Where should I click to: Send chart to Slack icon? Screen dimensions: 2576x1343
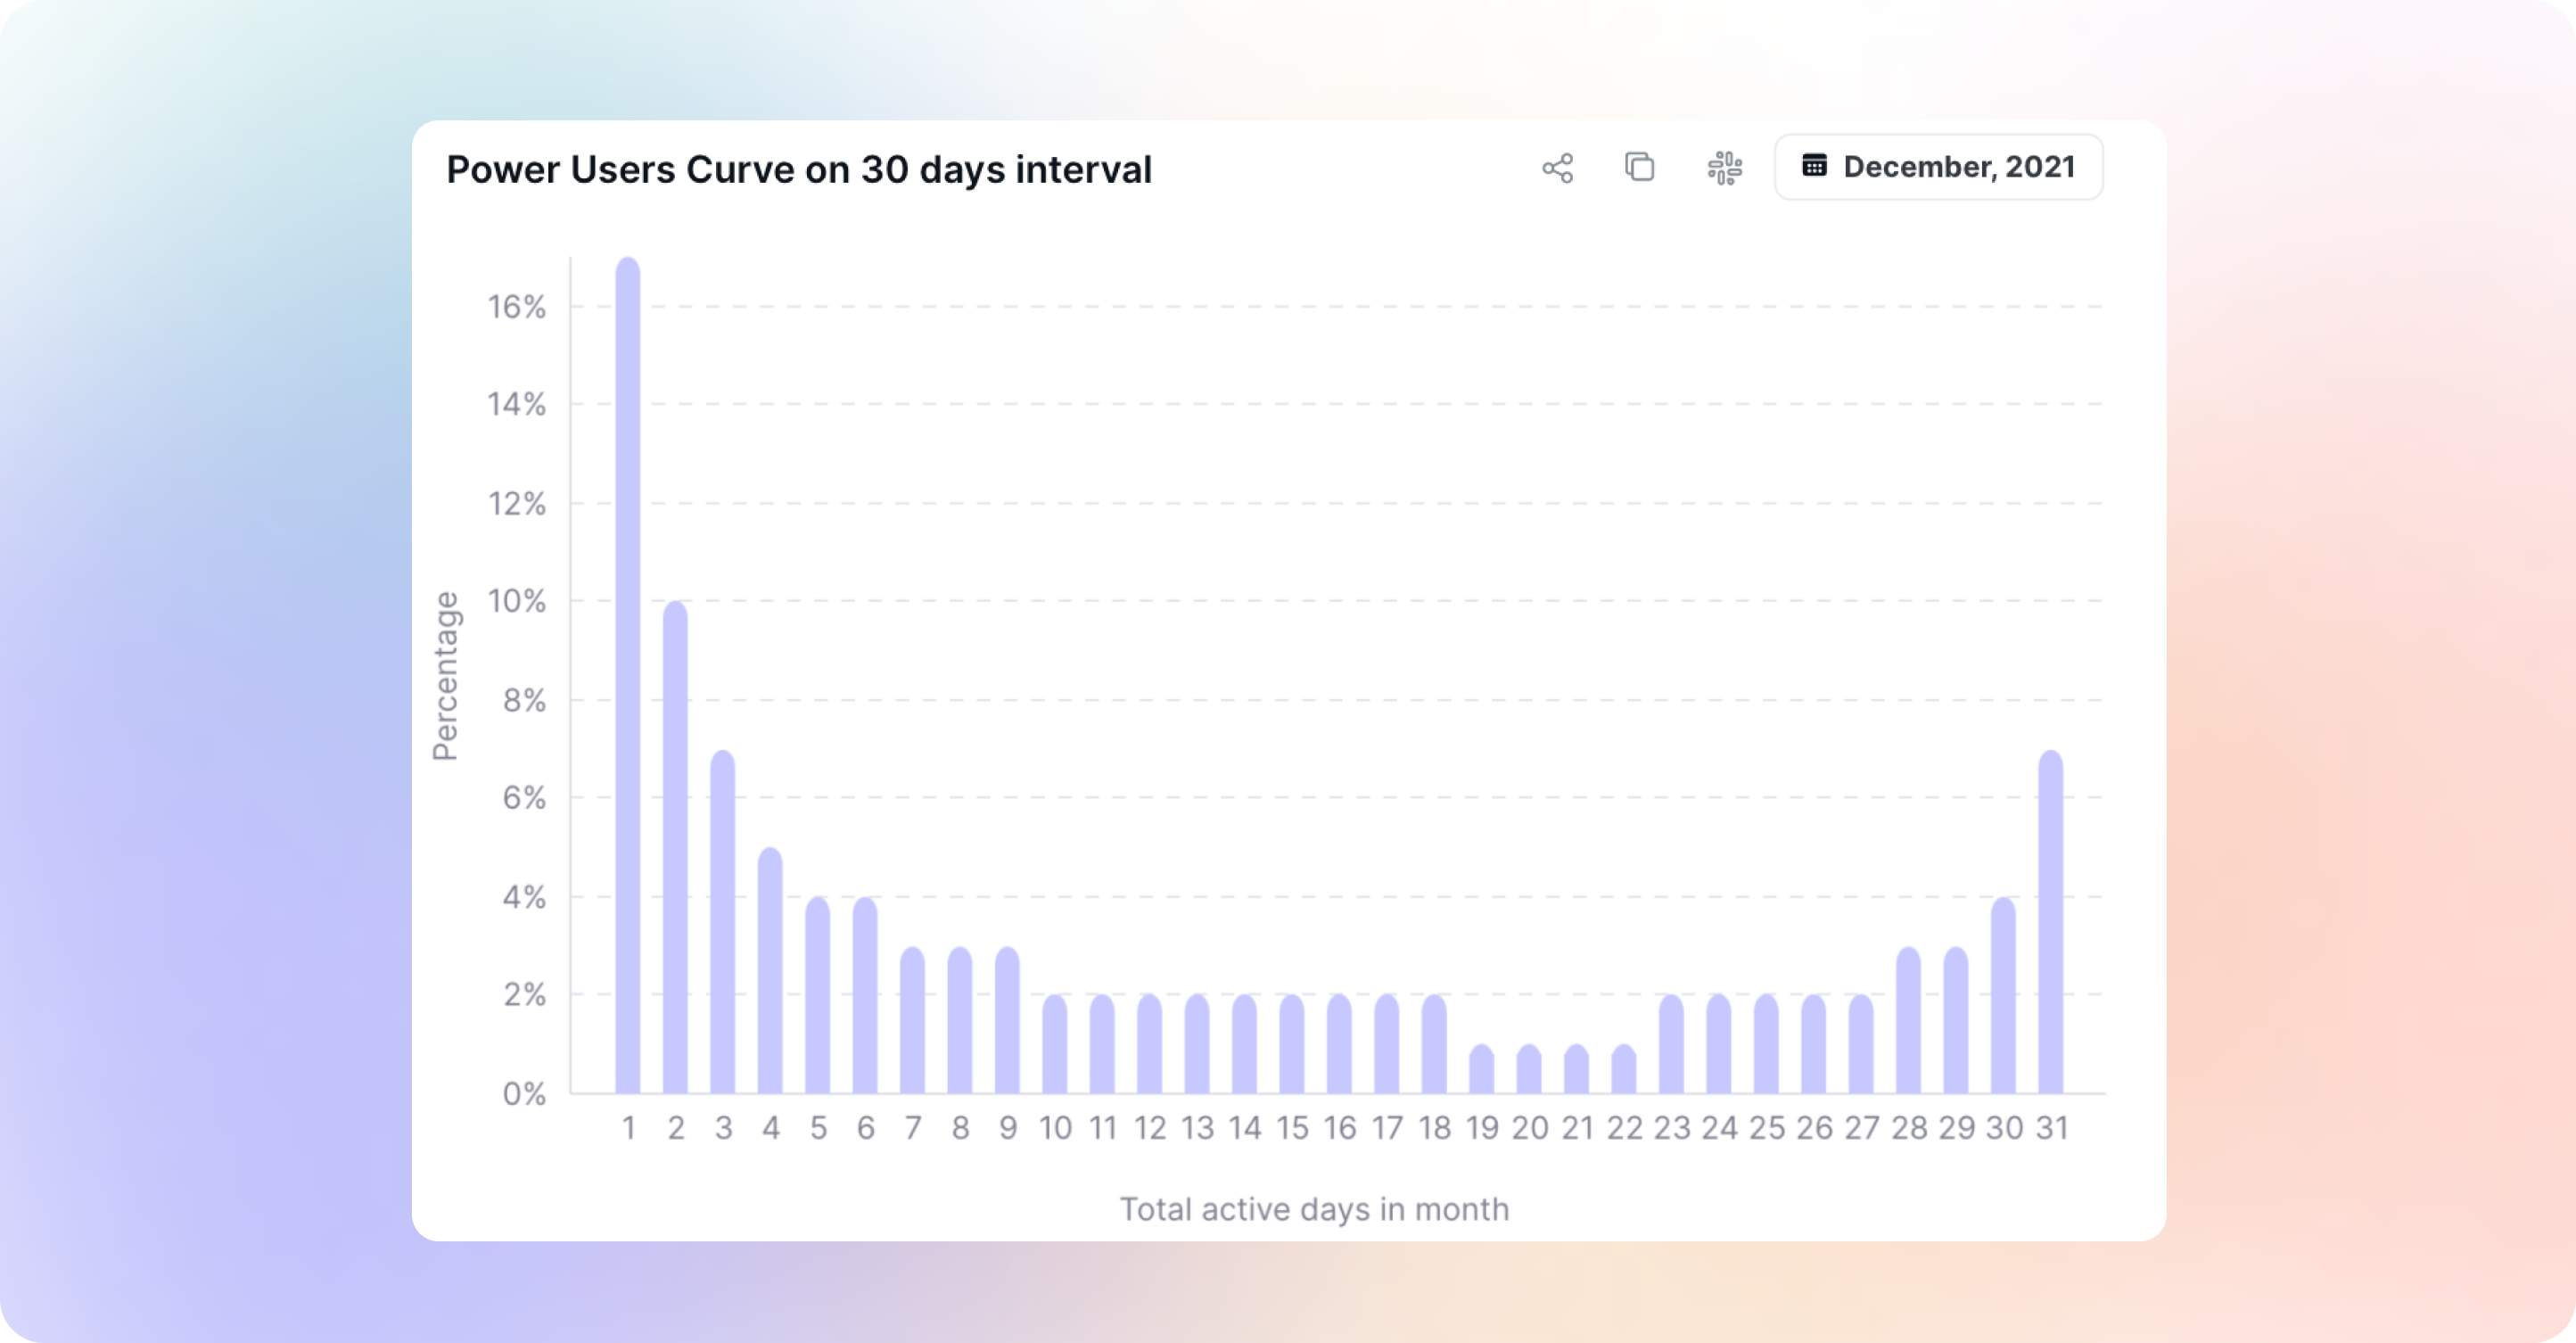[x=1724, y=168]
